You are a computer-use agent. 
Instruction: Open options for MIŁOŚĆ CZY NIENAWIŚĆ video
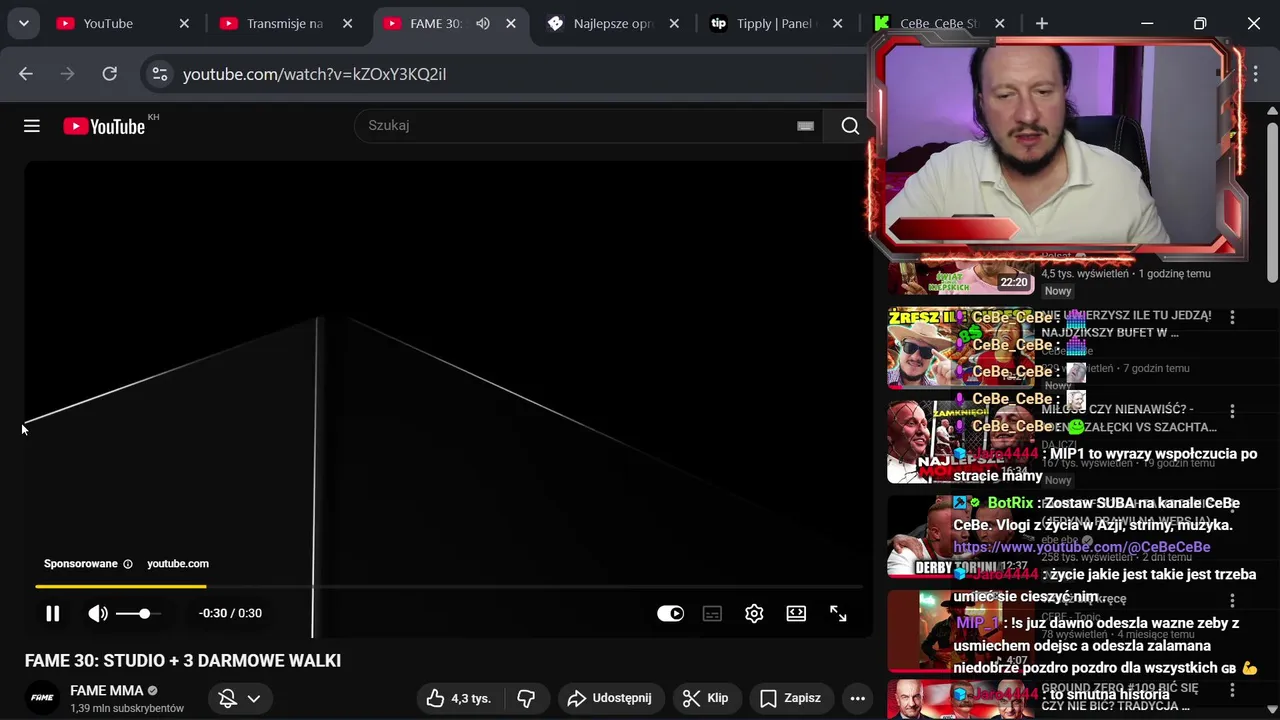[1232, 411]
